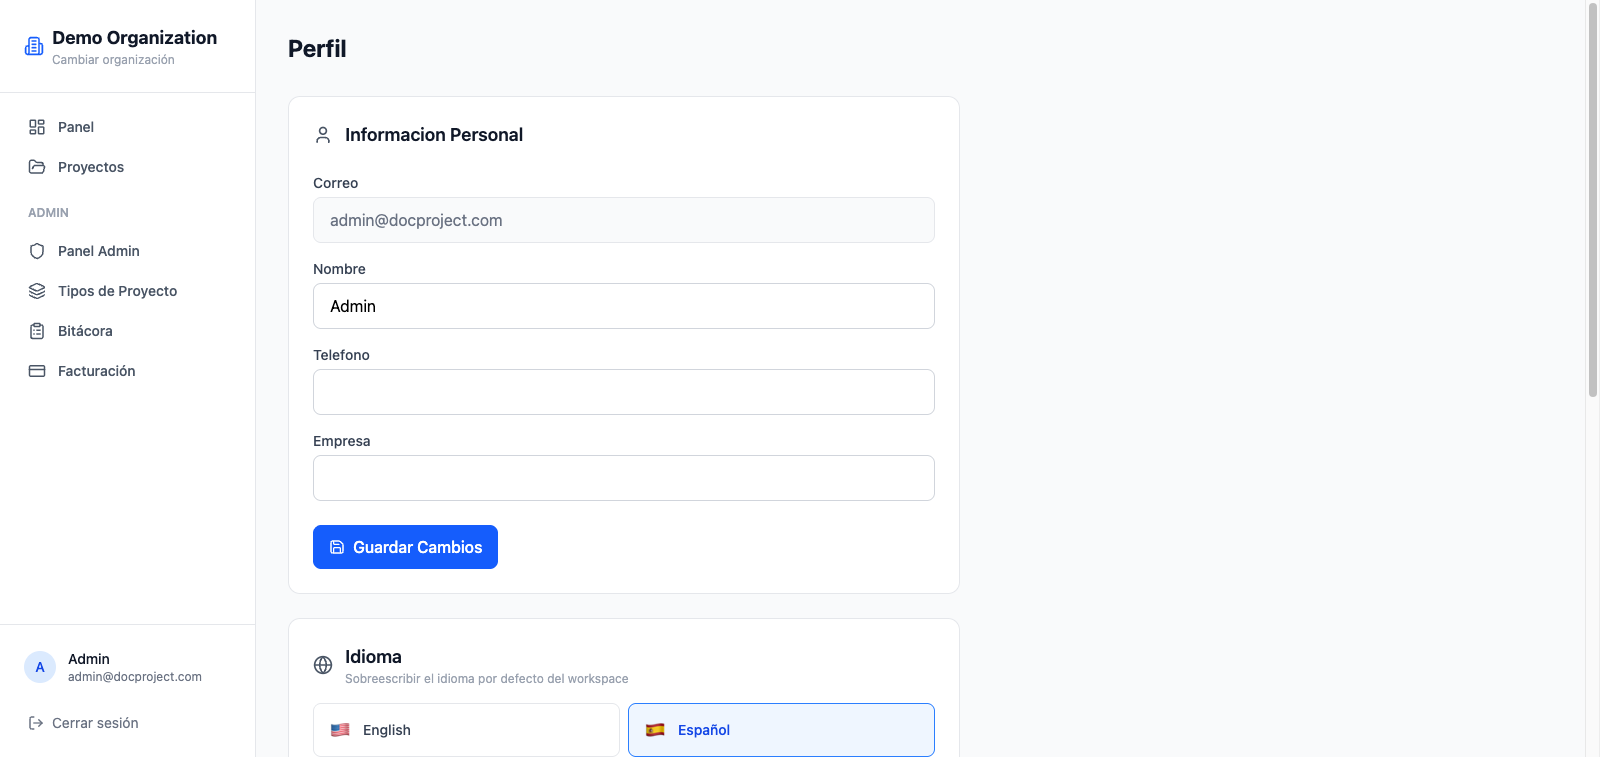Focus the Telefono text field
This screenshot has height=757, width=1600.
[624, 392]
